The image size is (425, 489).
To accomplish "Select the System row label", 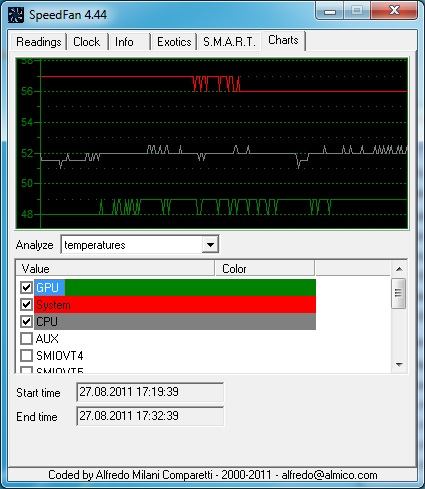I will [x=53, y=305].
